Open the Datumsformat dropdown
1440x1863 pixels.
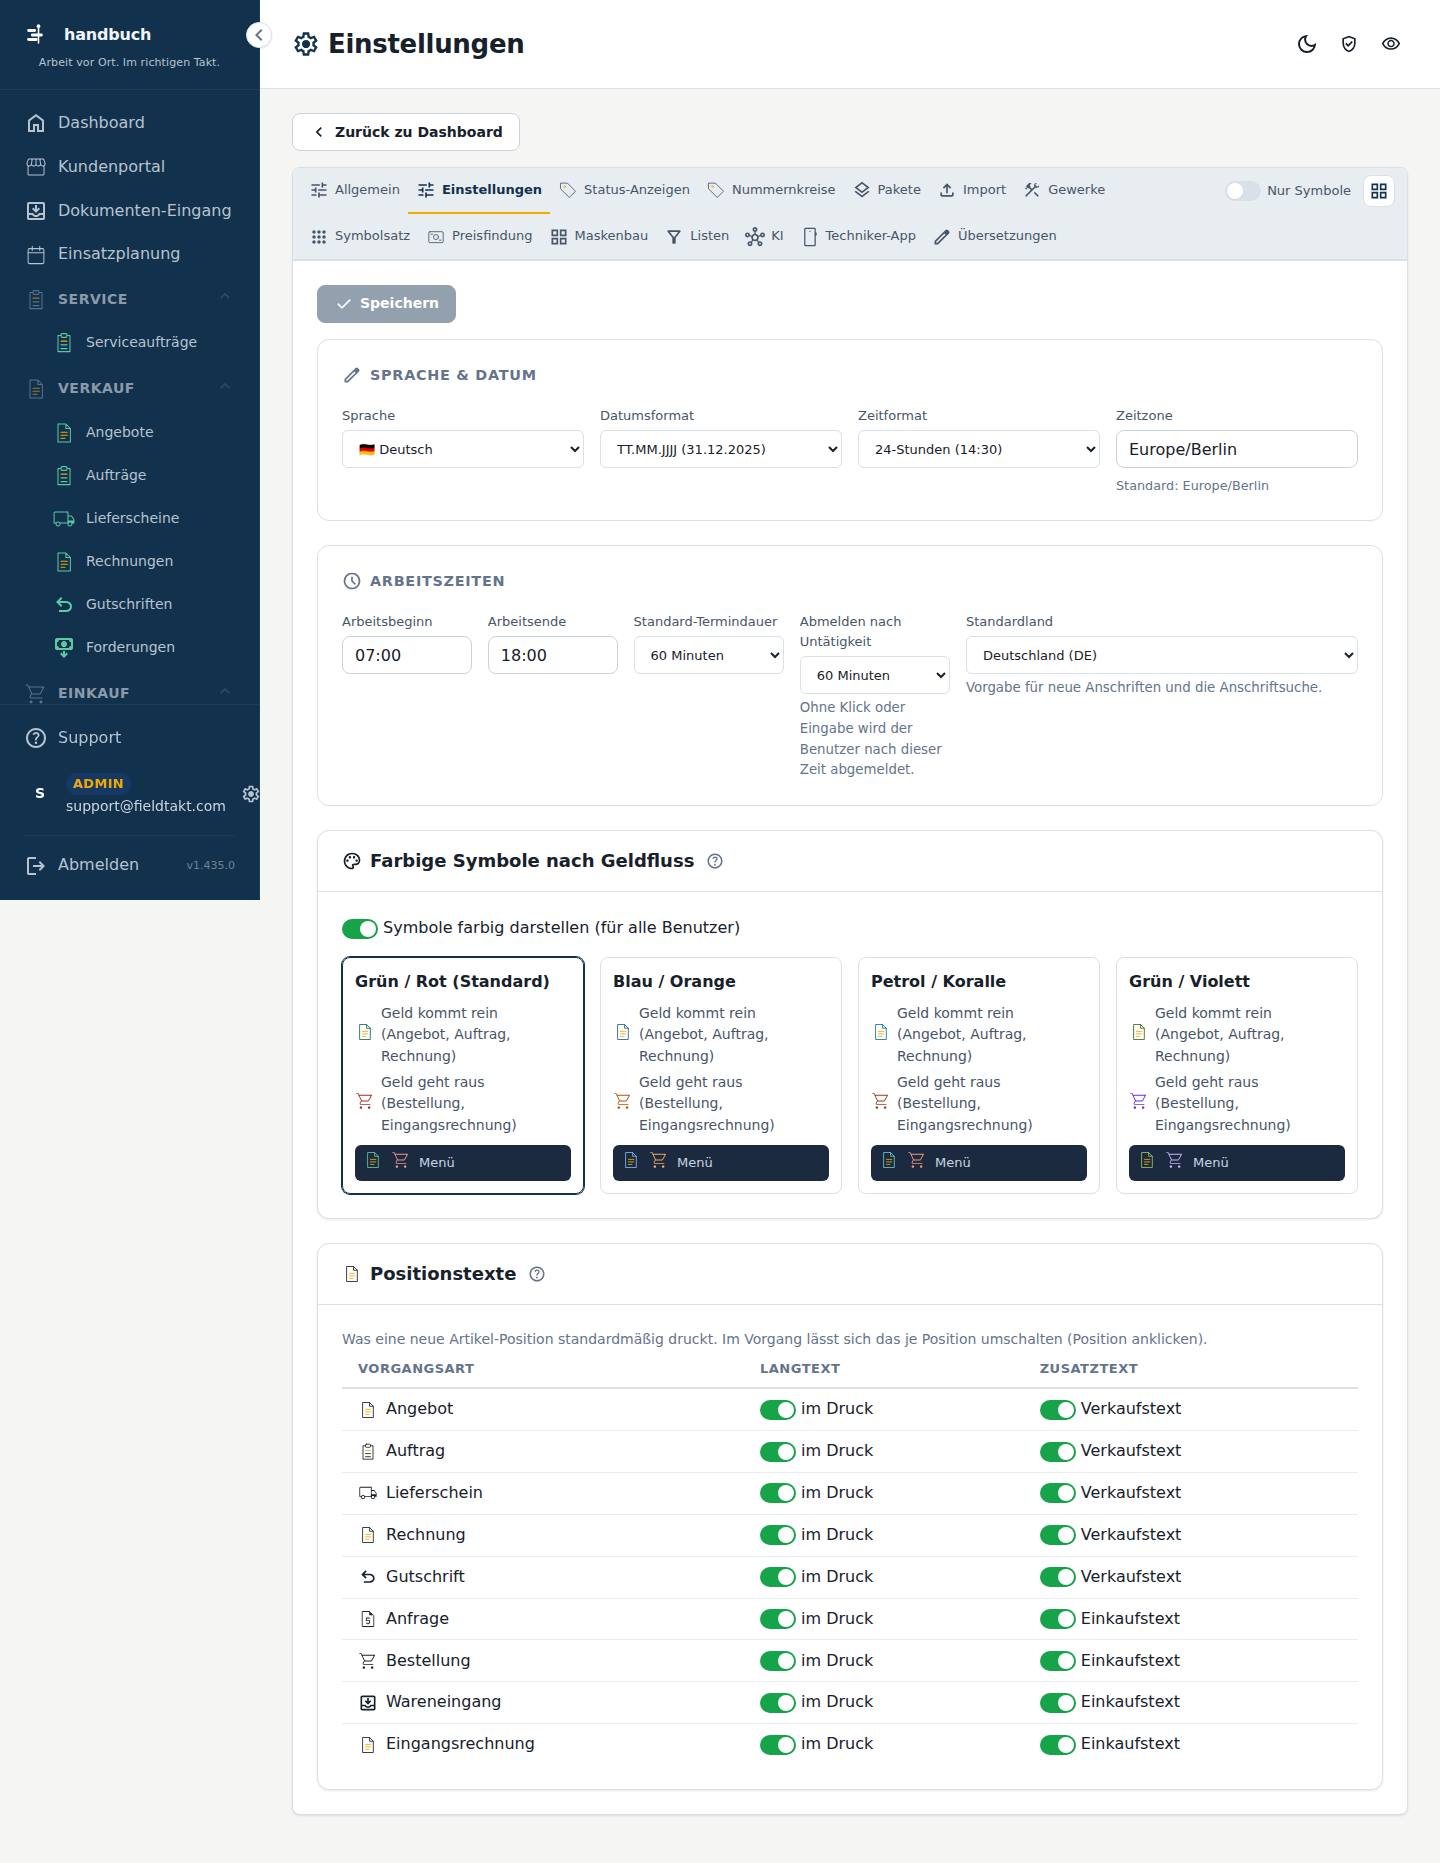[x=721, y=449]
